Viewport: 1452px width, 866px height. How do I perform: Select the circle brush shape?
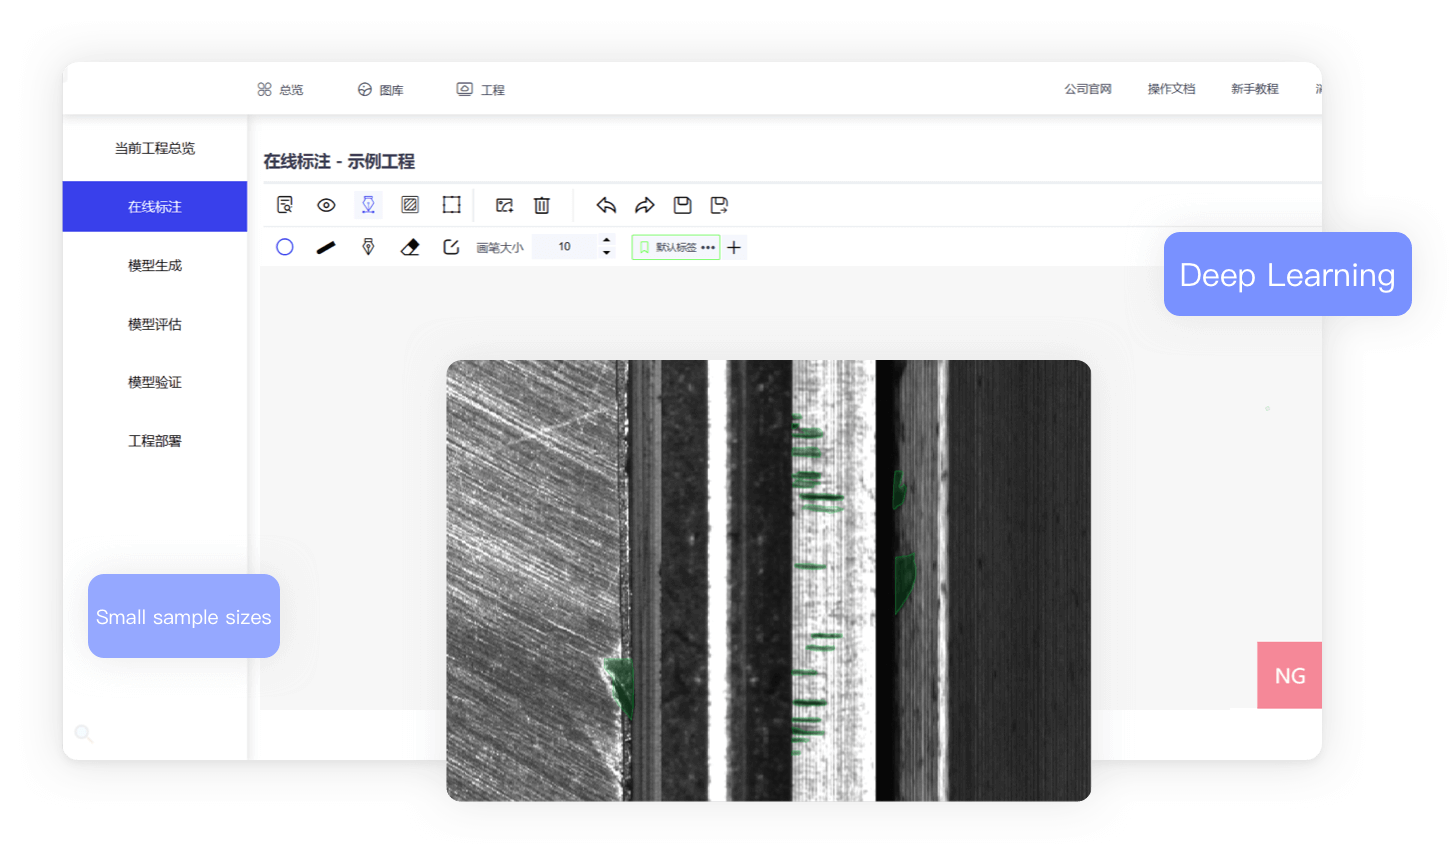[x=285, y=247]
